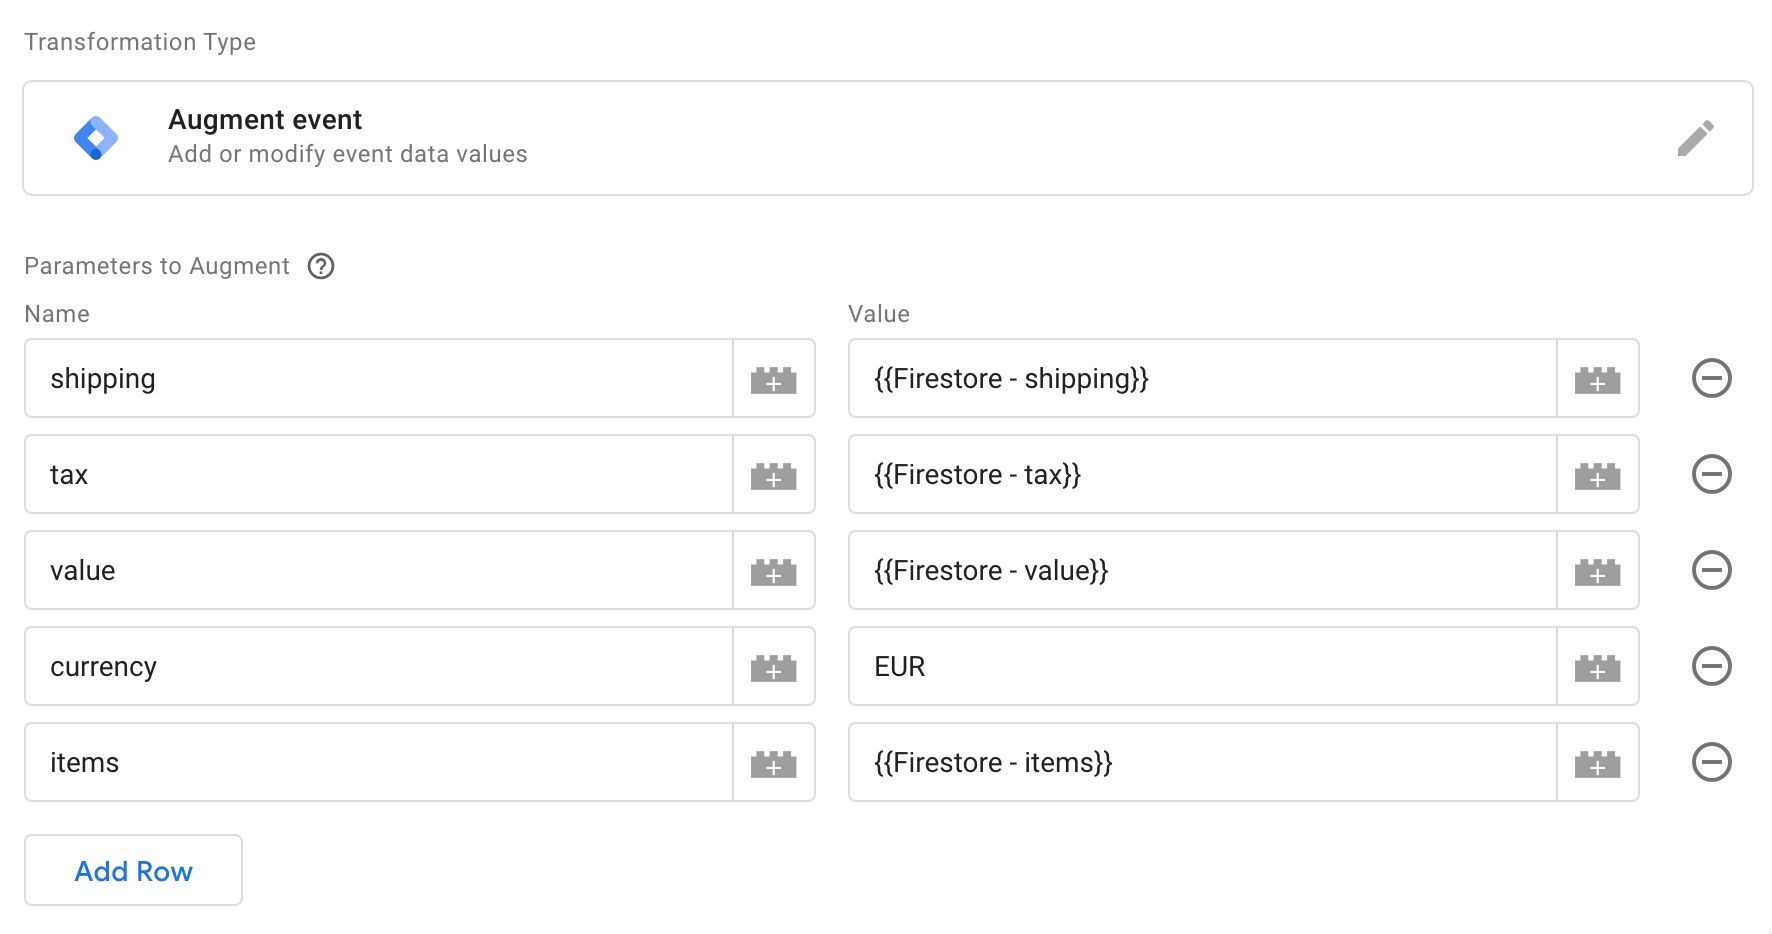Remove the shipping parameter row
The width and height of the screenshot is (1772, 934).
point(1711,378)
